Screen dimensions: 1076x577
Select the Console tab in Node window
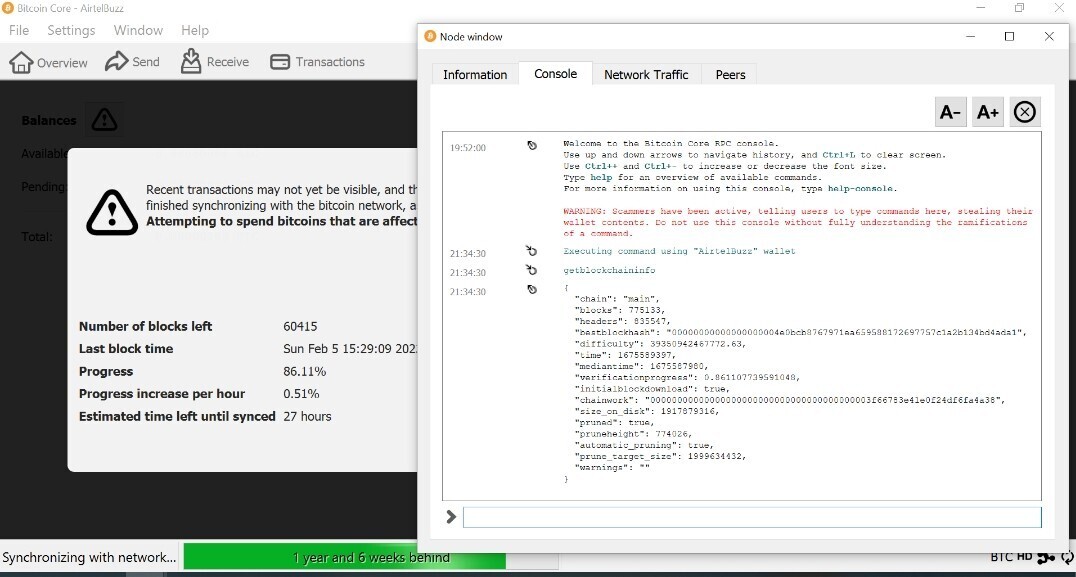click(555, 73)
